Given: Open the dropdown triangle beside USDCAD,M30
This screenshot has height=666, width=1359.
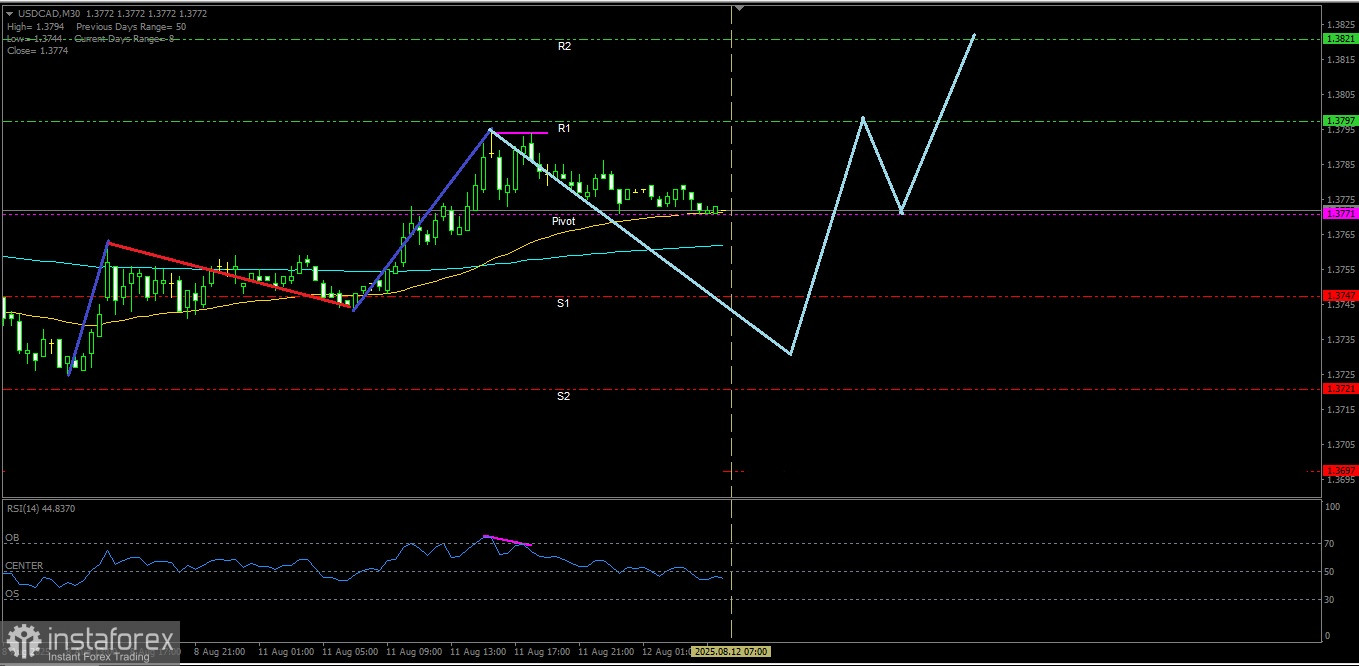Looking at the screenshot, I should [x=9, y=14].
